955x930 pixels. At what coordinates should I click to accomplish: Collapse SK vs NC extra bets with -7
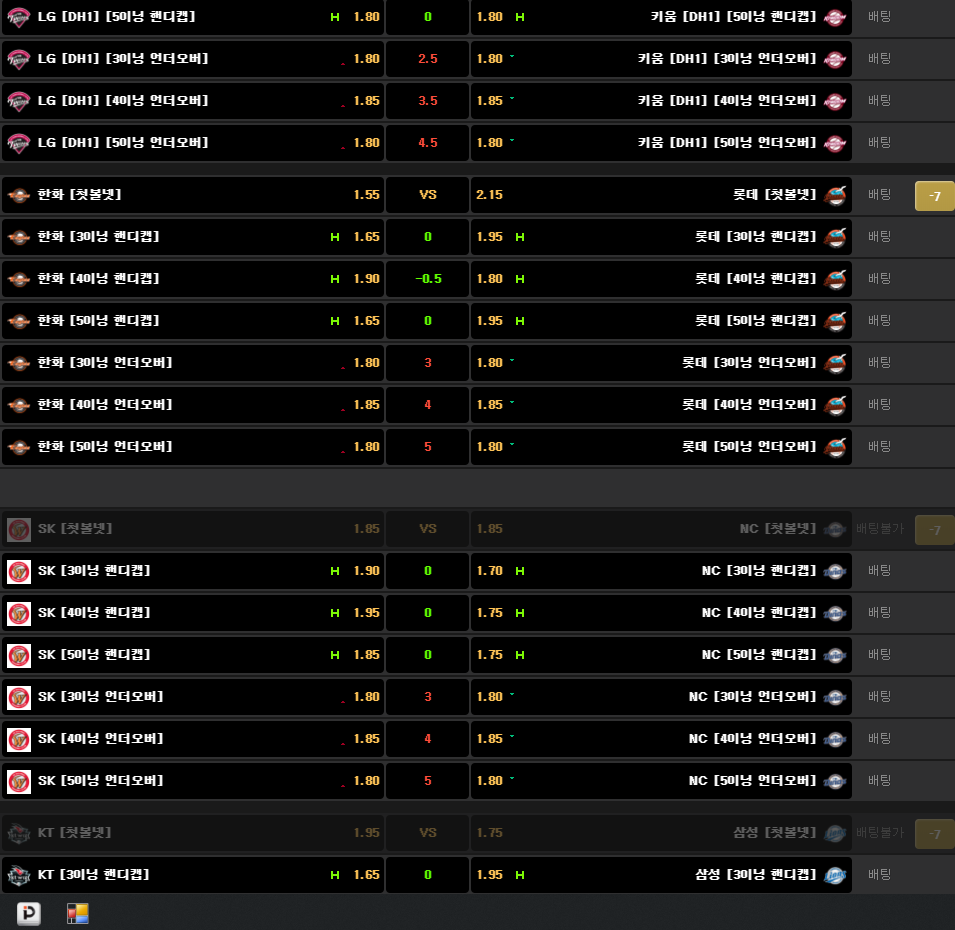click(x=934, y=530)
